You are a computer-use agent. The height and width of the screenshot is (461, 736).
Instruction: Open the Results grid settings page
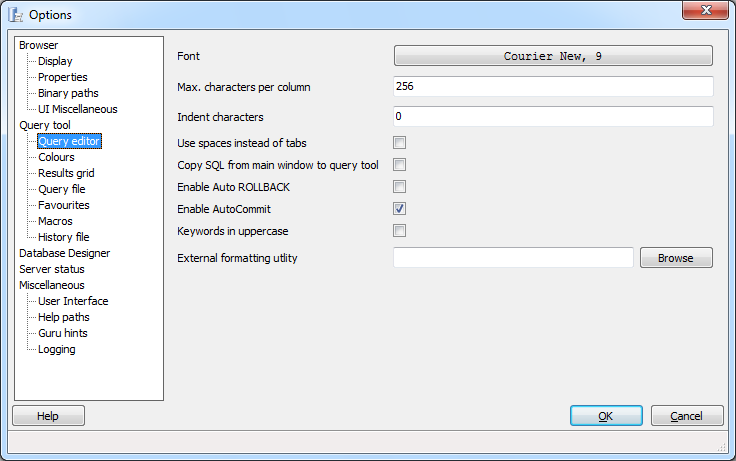(x=65, y=173)
